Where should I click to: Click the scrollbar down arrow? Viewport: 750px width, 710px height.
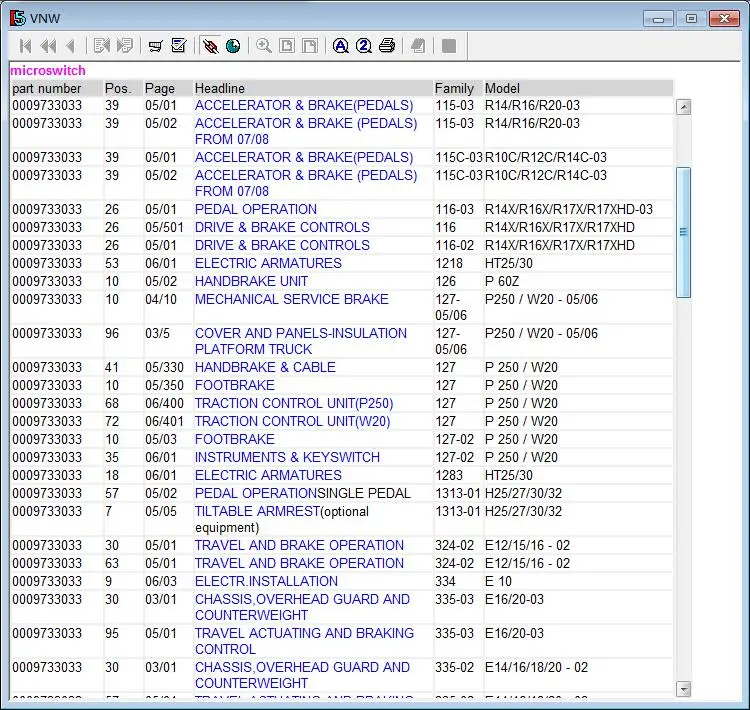(x=684, y=688)
